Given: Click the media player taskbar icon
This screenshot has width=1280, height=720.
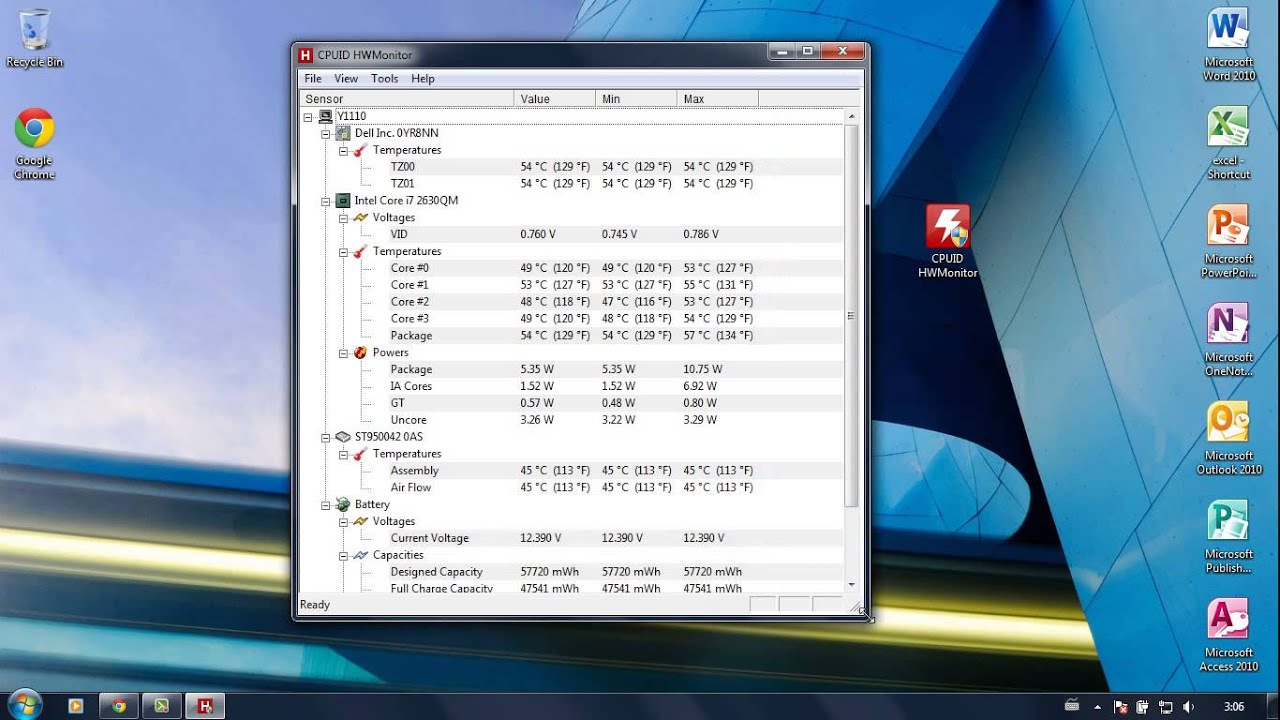Looking at the screenshot, I should 76,706.
